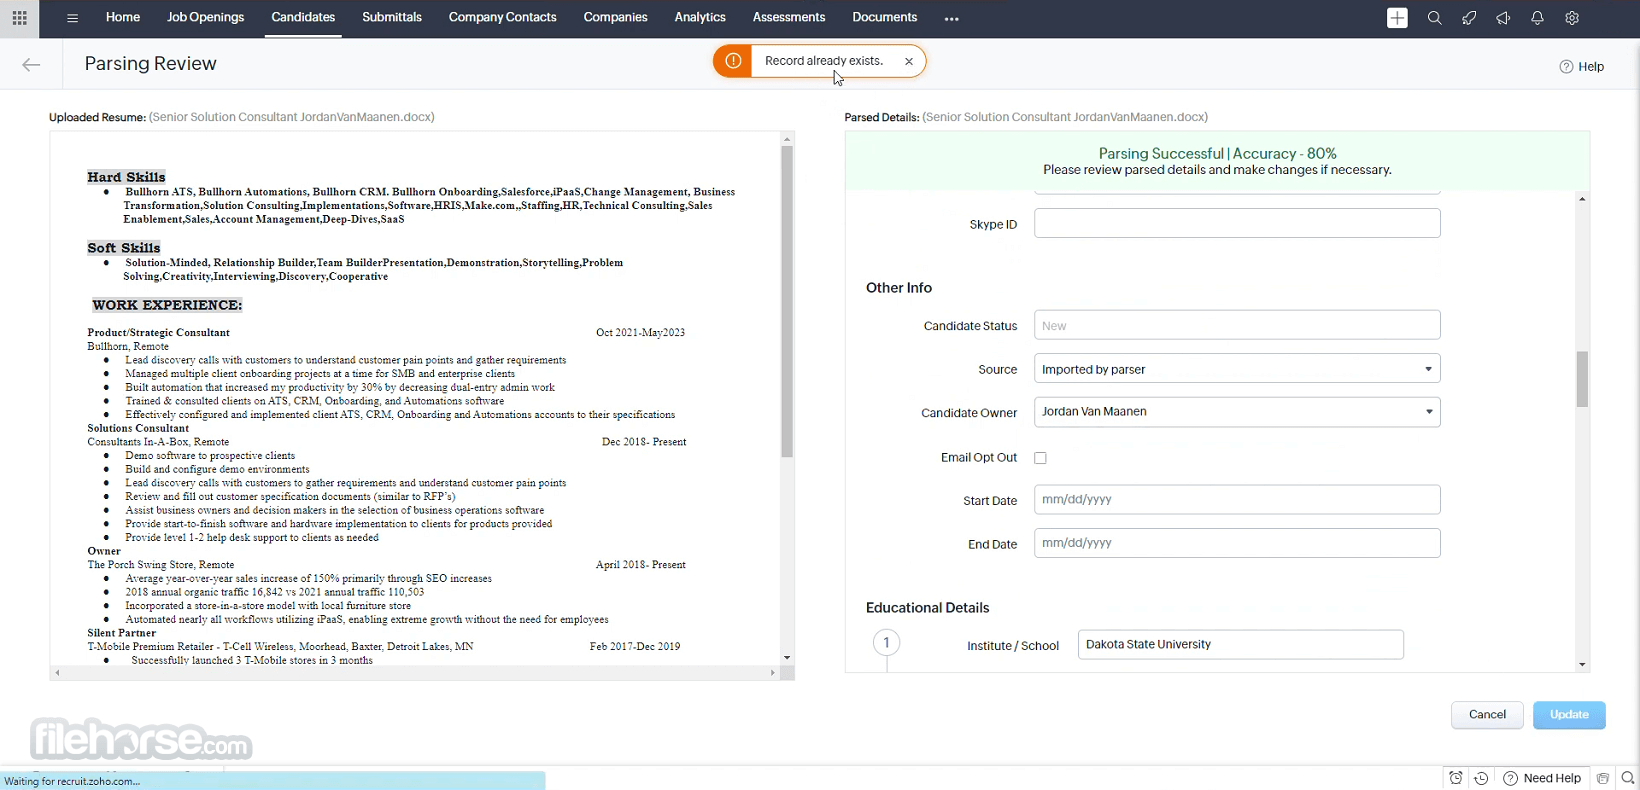Image resolution: width=1640 pixels, height=790 pixels.
Task: Click the 'Uploaded Resume:' label
Action: 97,117
